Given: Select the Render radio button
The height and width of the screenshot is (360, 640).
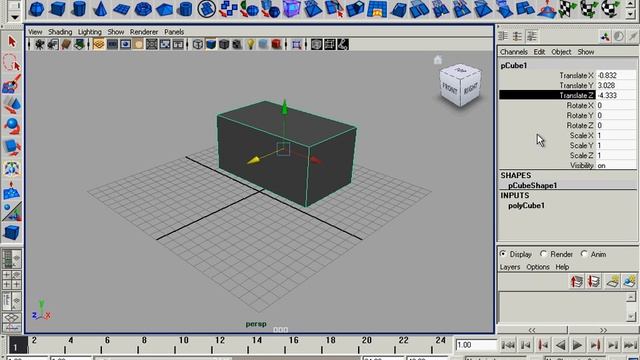Looking at the screenshot, I should pos(543,254).
